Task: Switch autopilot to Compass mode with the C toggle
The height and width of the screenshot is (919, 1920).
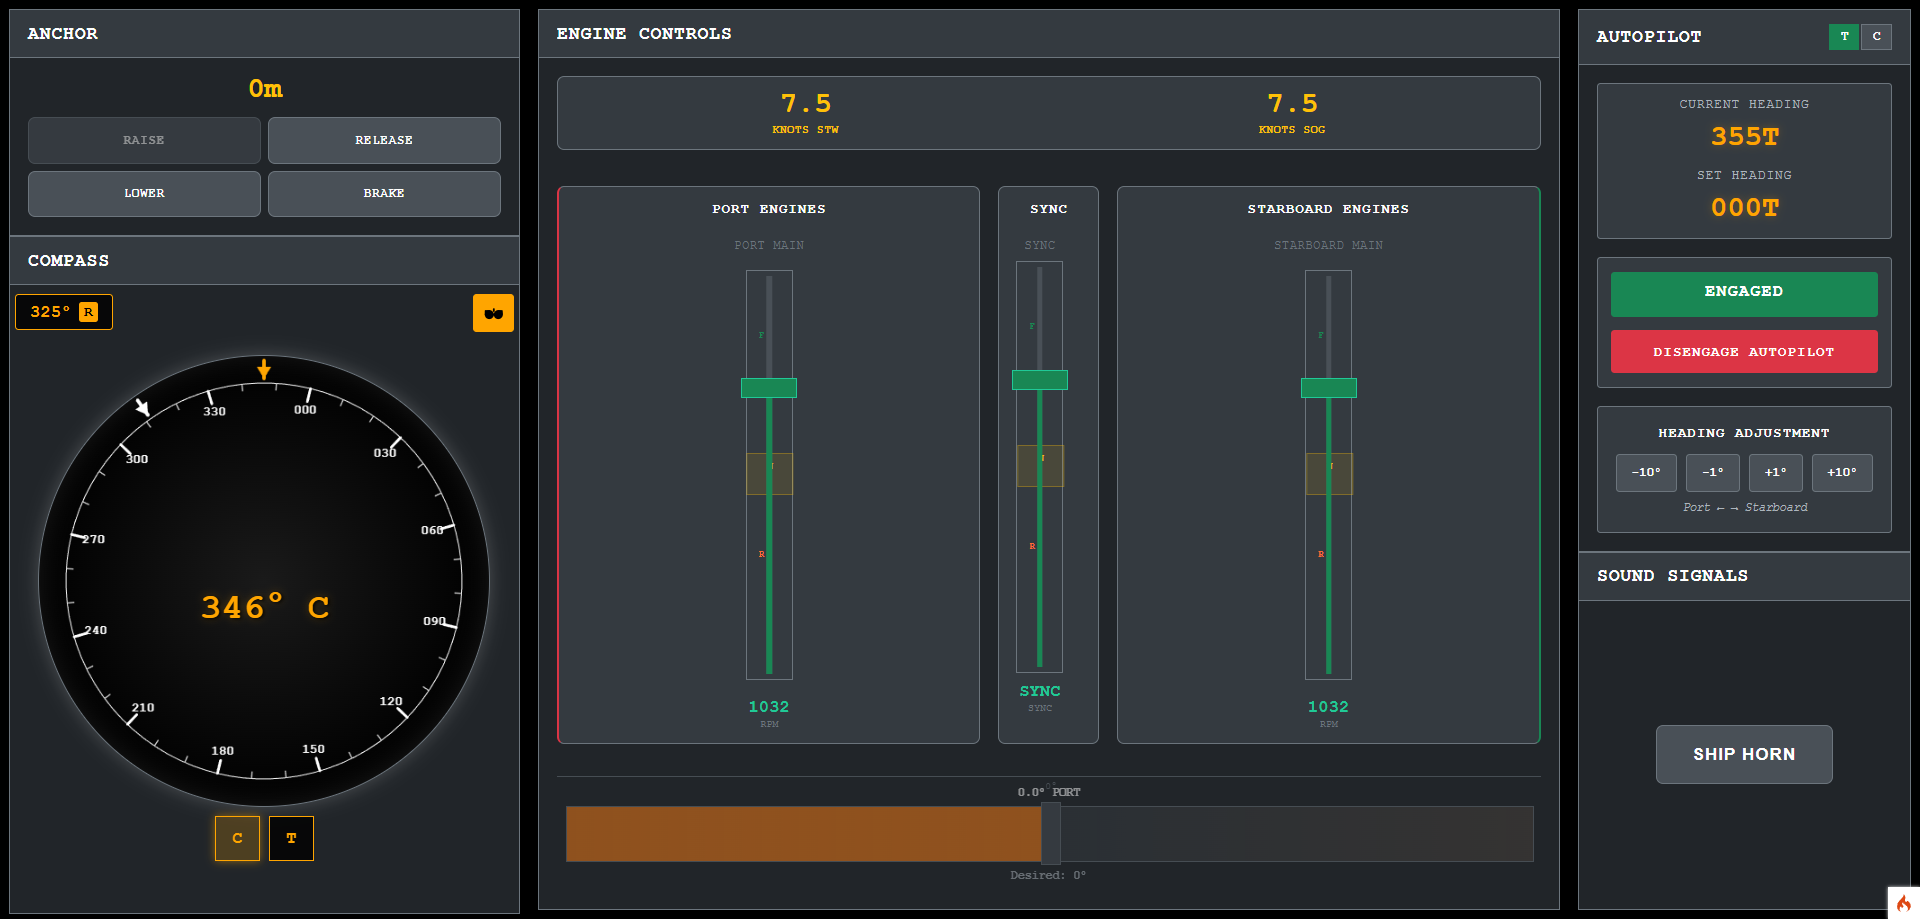Action: [1876, 37]
